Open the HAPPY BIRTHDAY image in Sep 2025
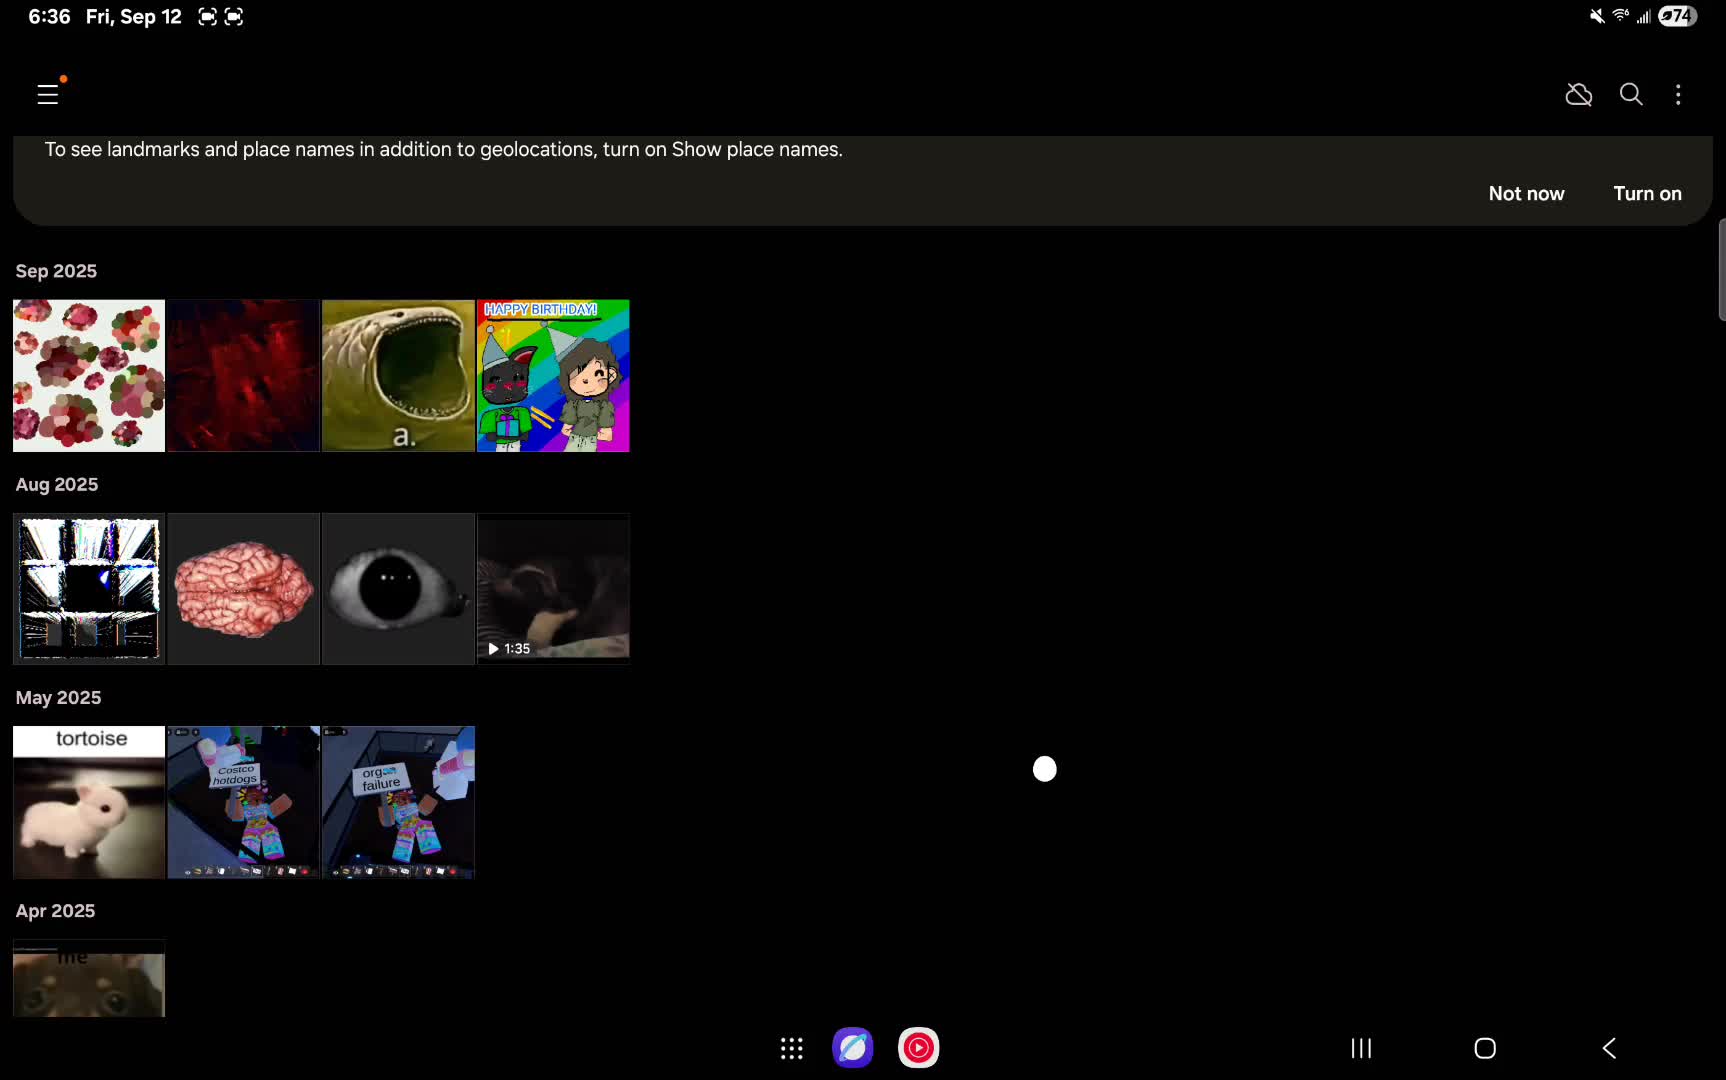The height and width of the screenshot is (1080, 1726). pyautogui.click(x=553, y=375)
